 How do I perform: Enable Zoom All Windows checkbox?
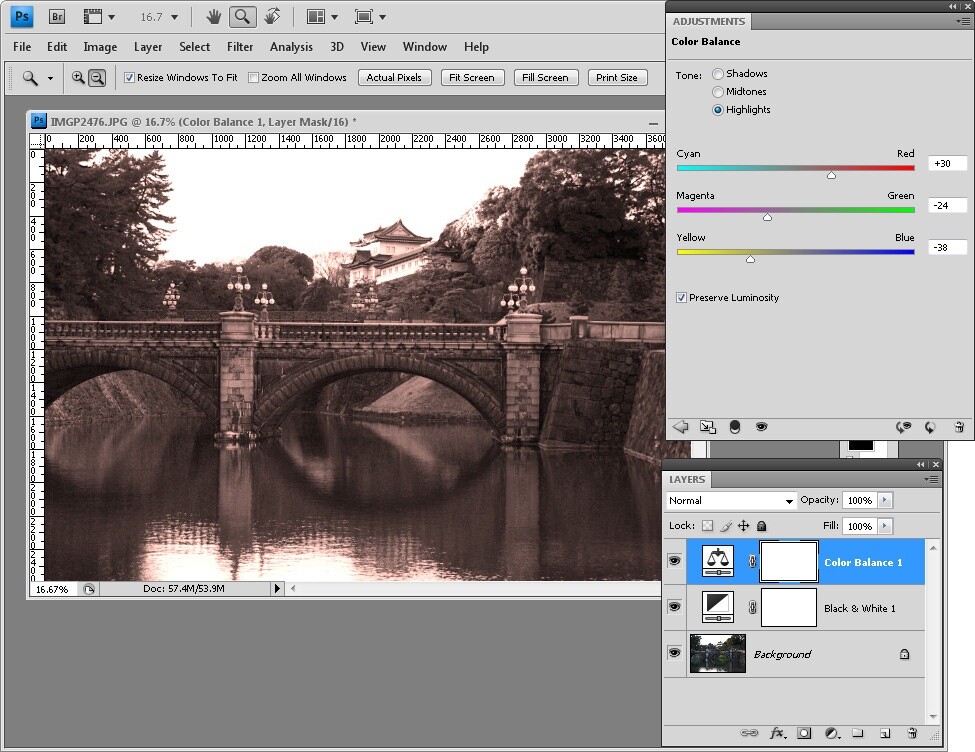[x=253, y=78]
